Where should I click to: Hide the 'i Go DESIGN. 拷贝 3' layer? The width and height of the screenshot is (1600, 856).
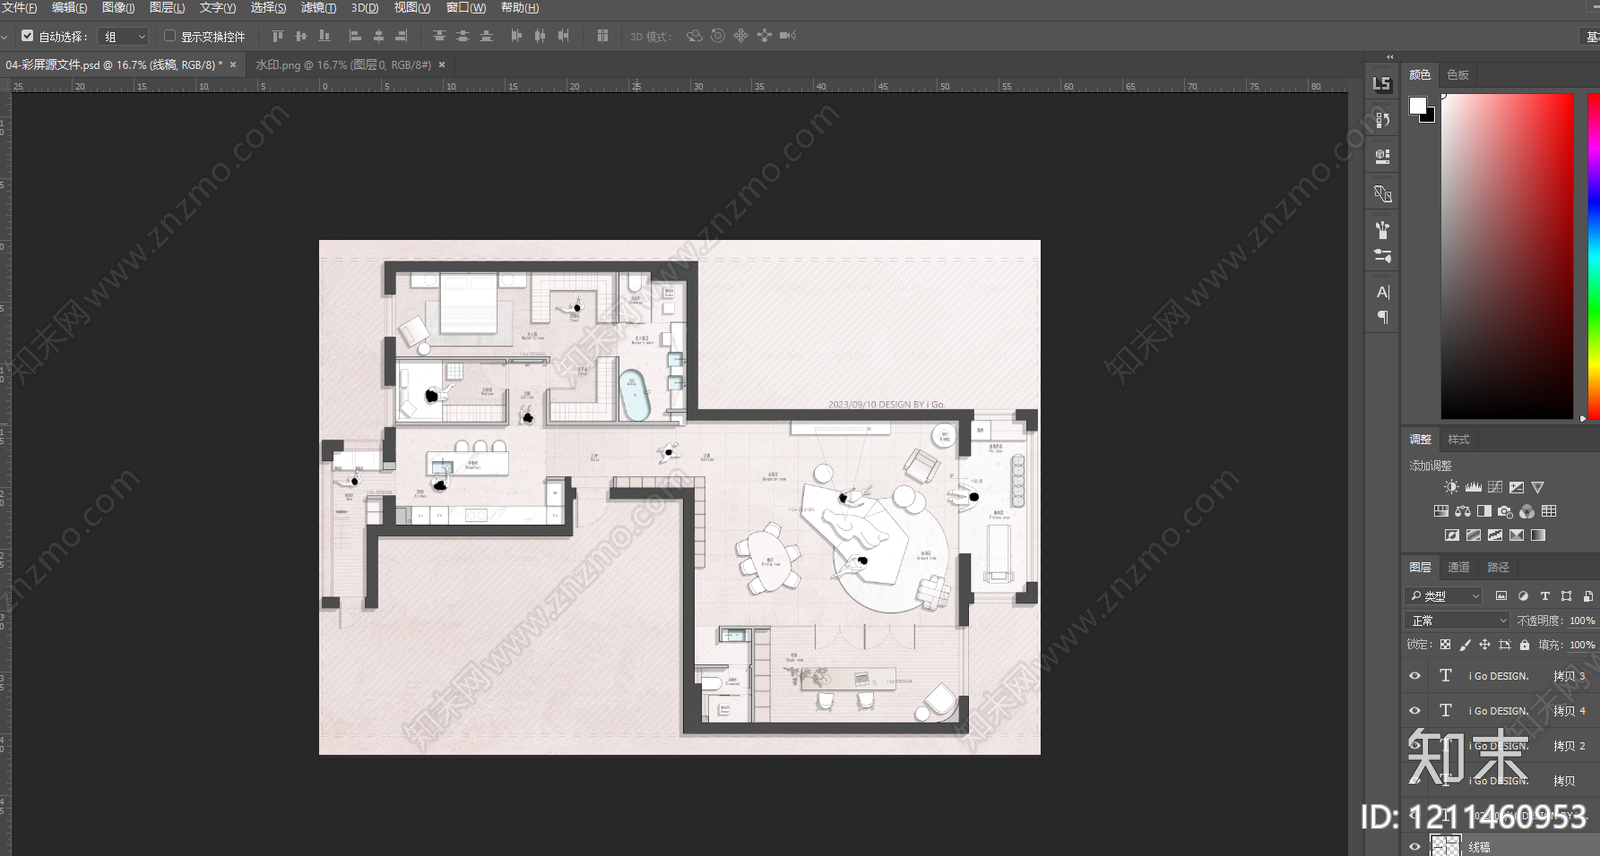(x=1414, y=676)
